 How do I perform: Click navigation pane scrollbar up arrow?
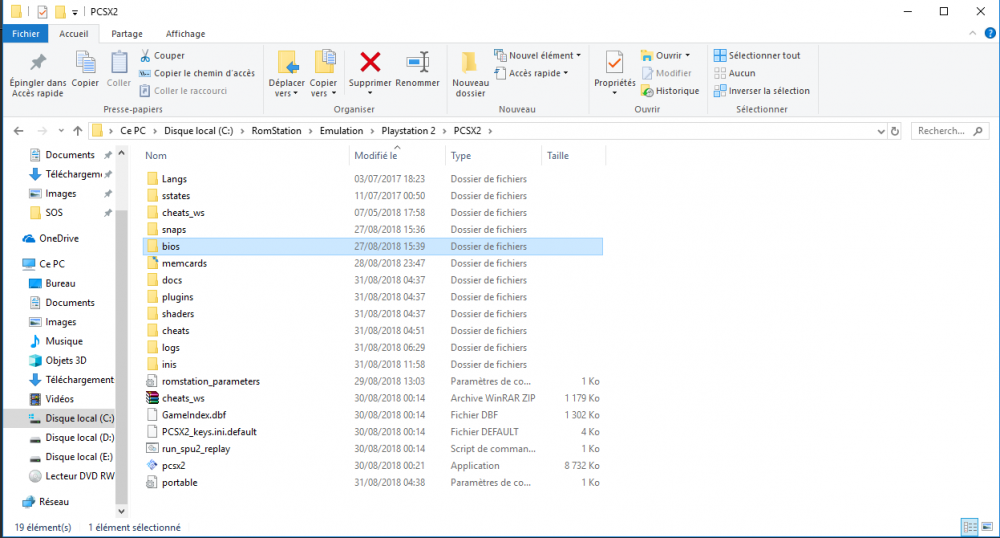point(121,153)
